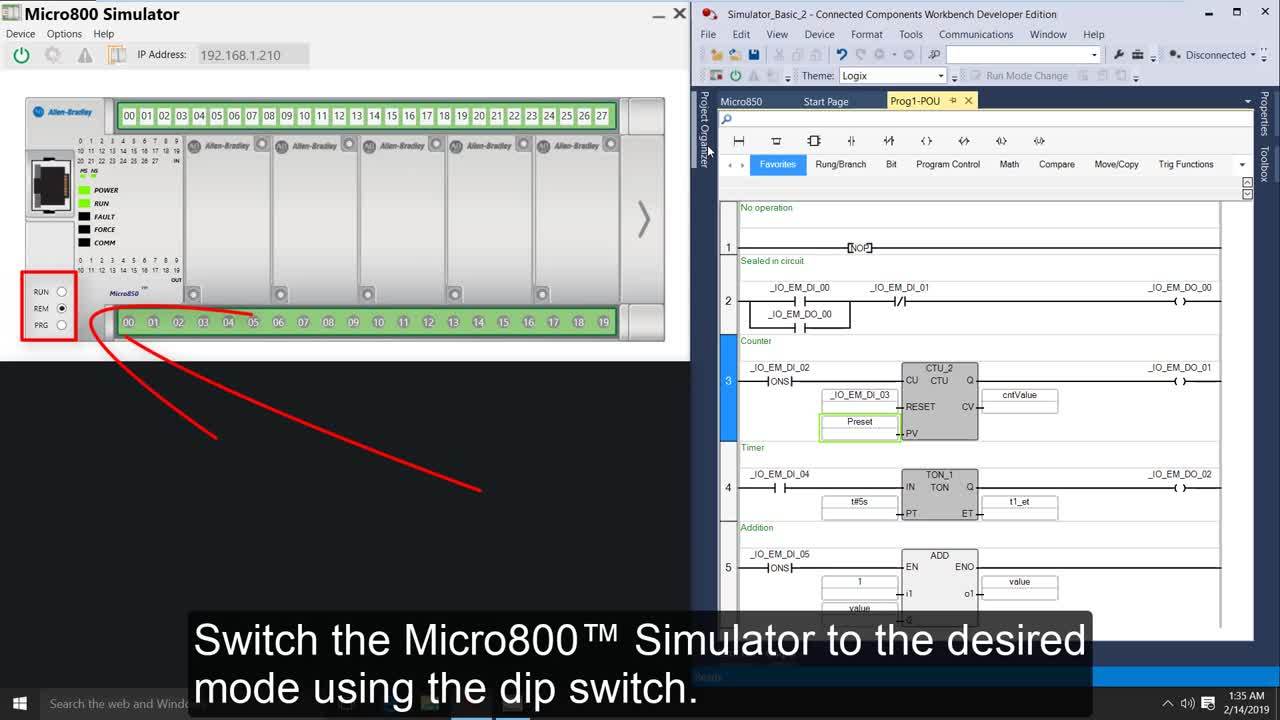The image size is (1280, 720).
Task: Select the Favorites instruction category
Action: (x=778, y=165)
